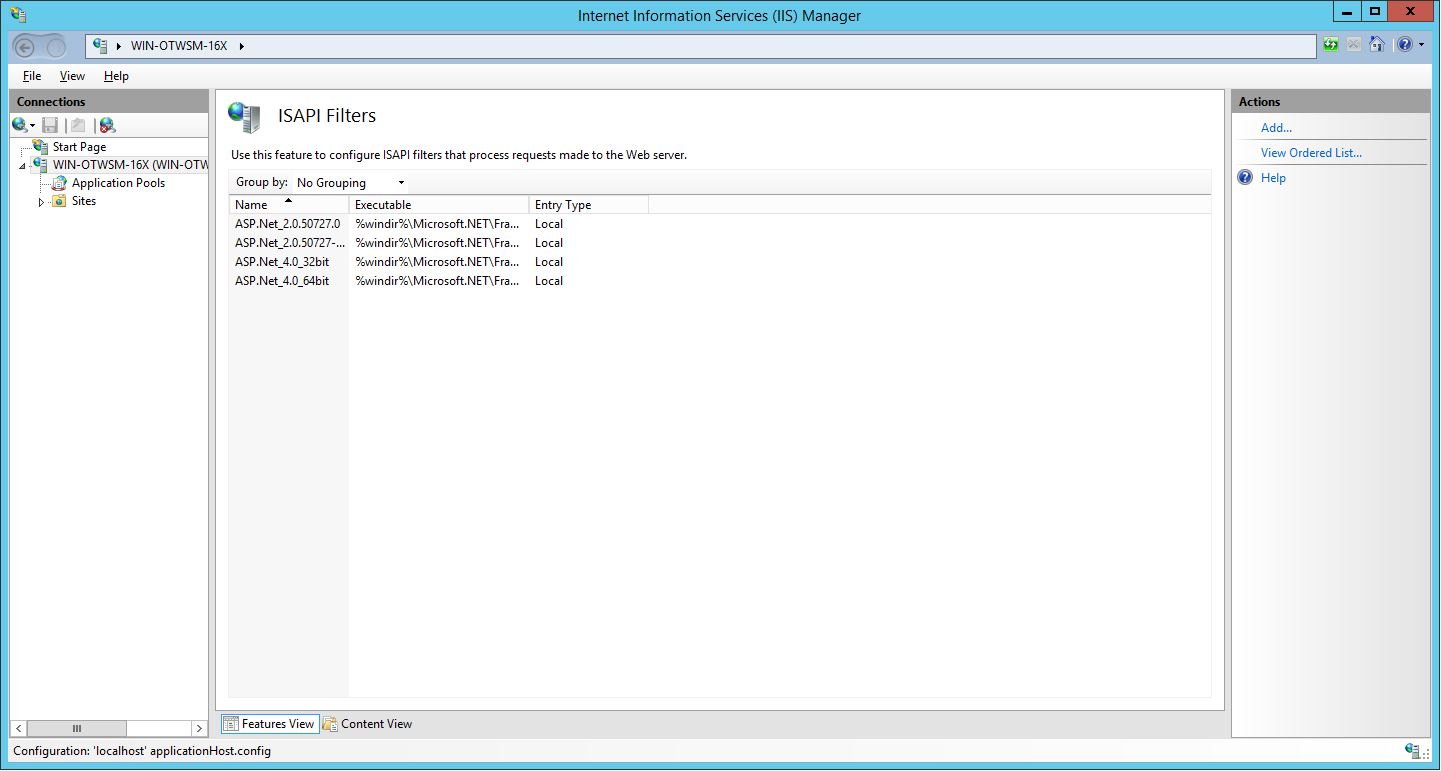
Task: Sort by Entry Type column header
Action: point(588,205)
